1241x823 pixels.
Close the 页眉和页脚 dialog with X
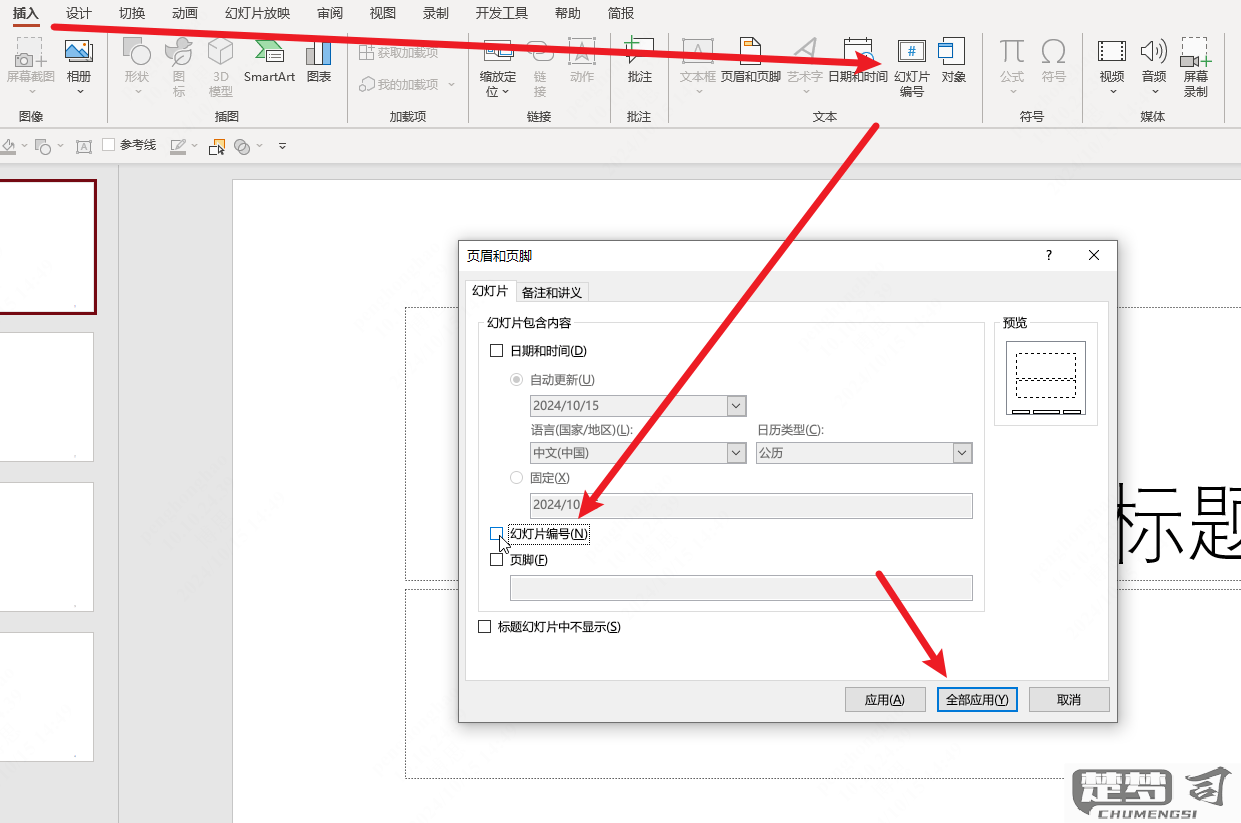pyautogui.click(x=1094, y=256)
